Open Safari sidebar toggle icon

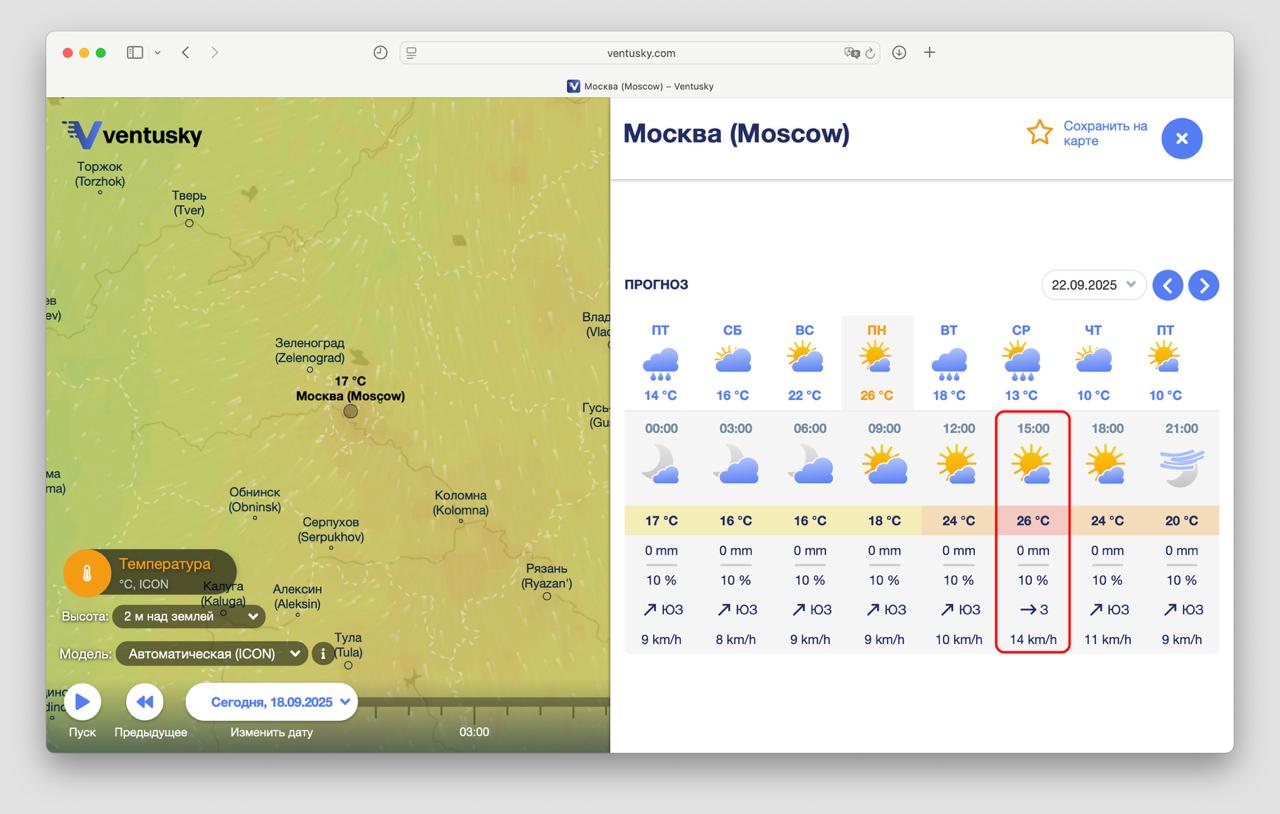point(135,52)
